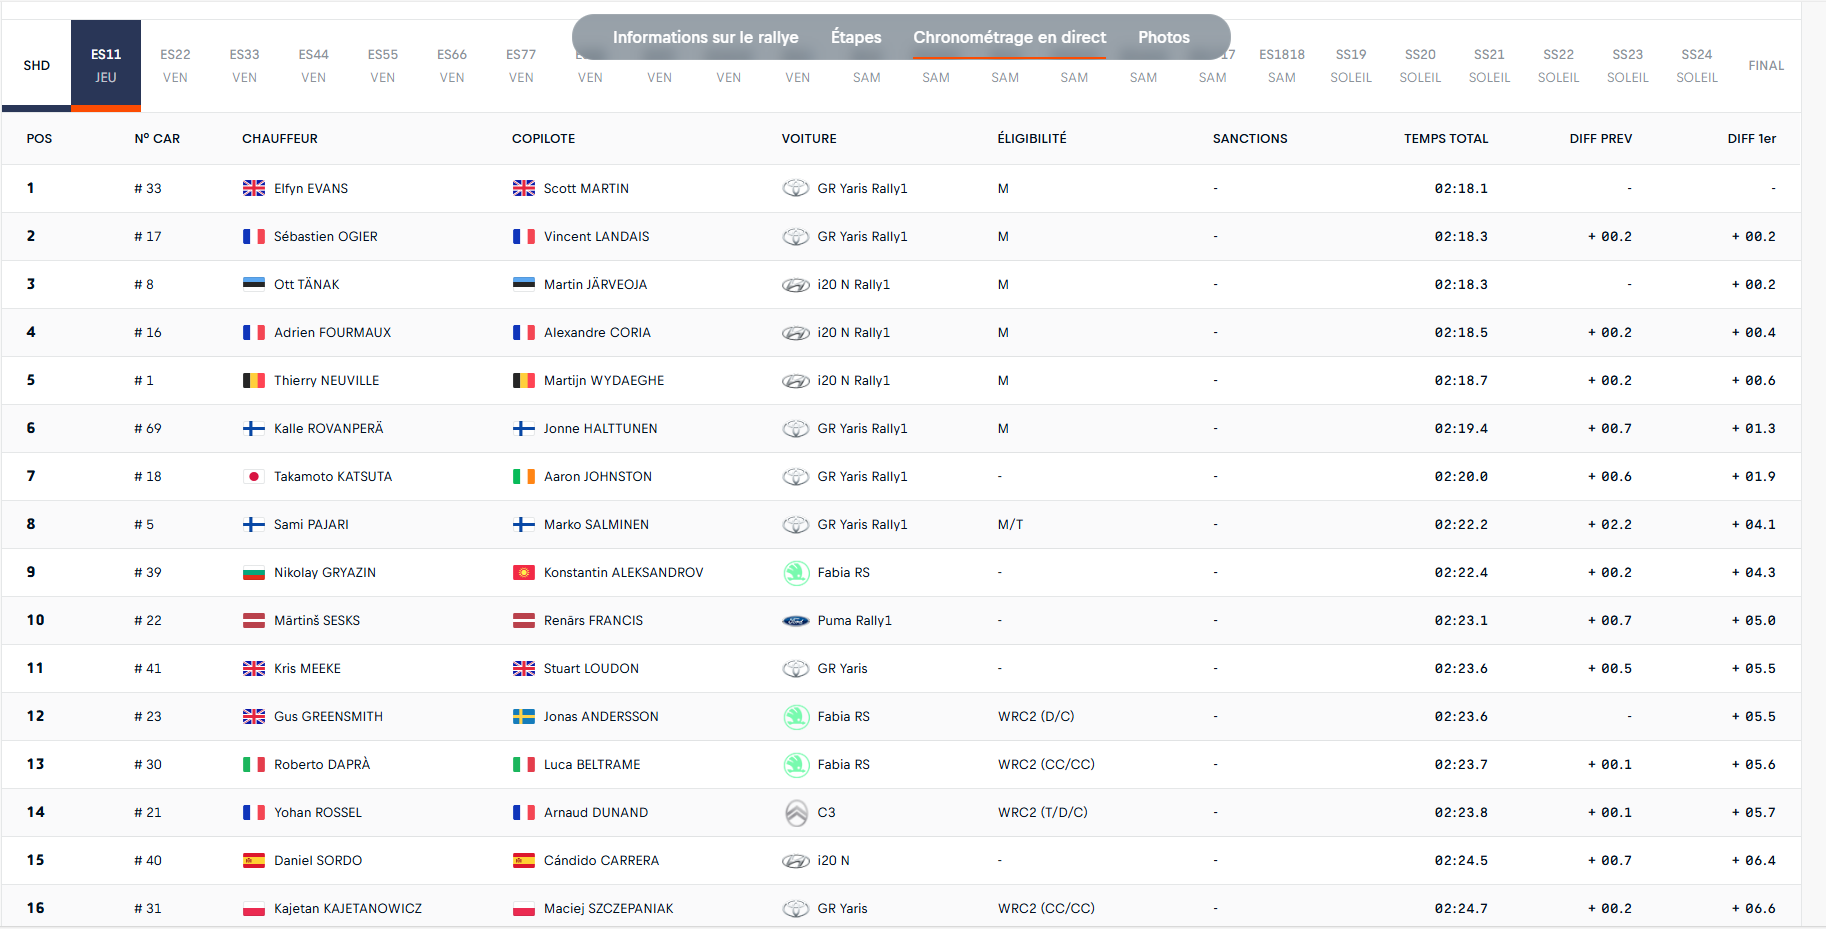The width and height of the screenshot is (1826, 929).
Task: Switch to the ES22 VEN stage tab
Action: click(x=175, y=65)
